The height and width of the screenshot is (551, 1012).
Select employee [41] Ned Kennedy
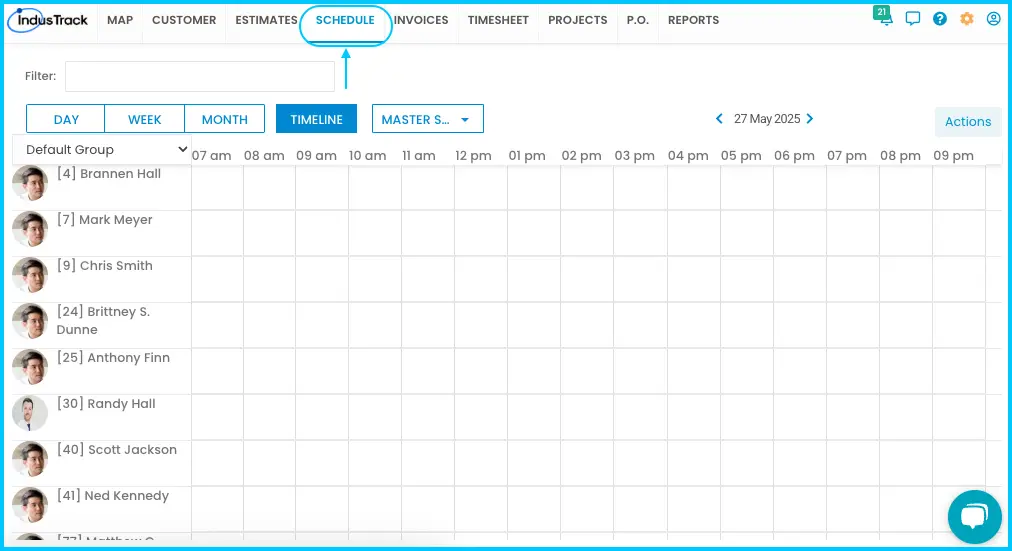click(x=113, y=496)
